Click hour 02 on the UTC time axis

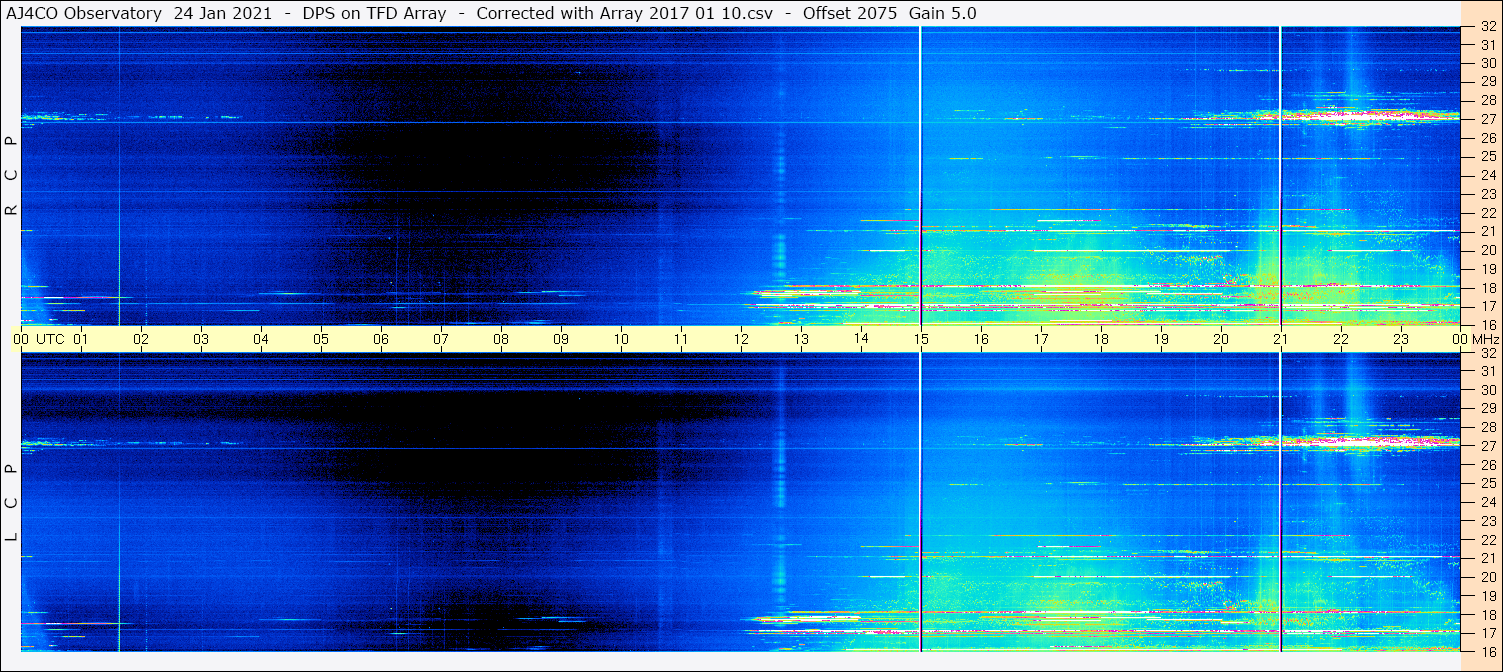pyautogui.click(x=141, y=339)
